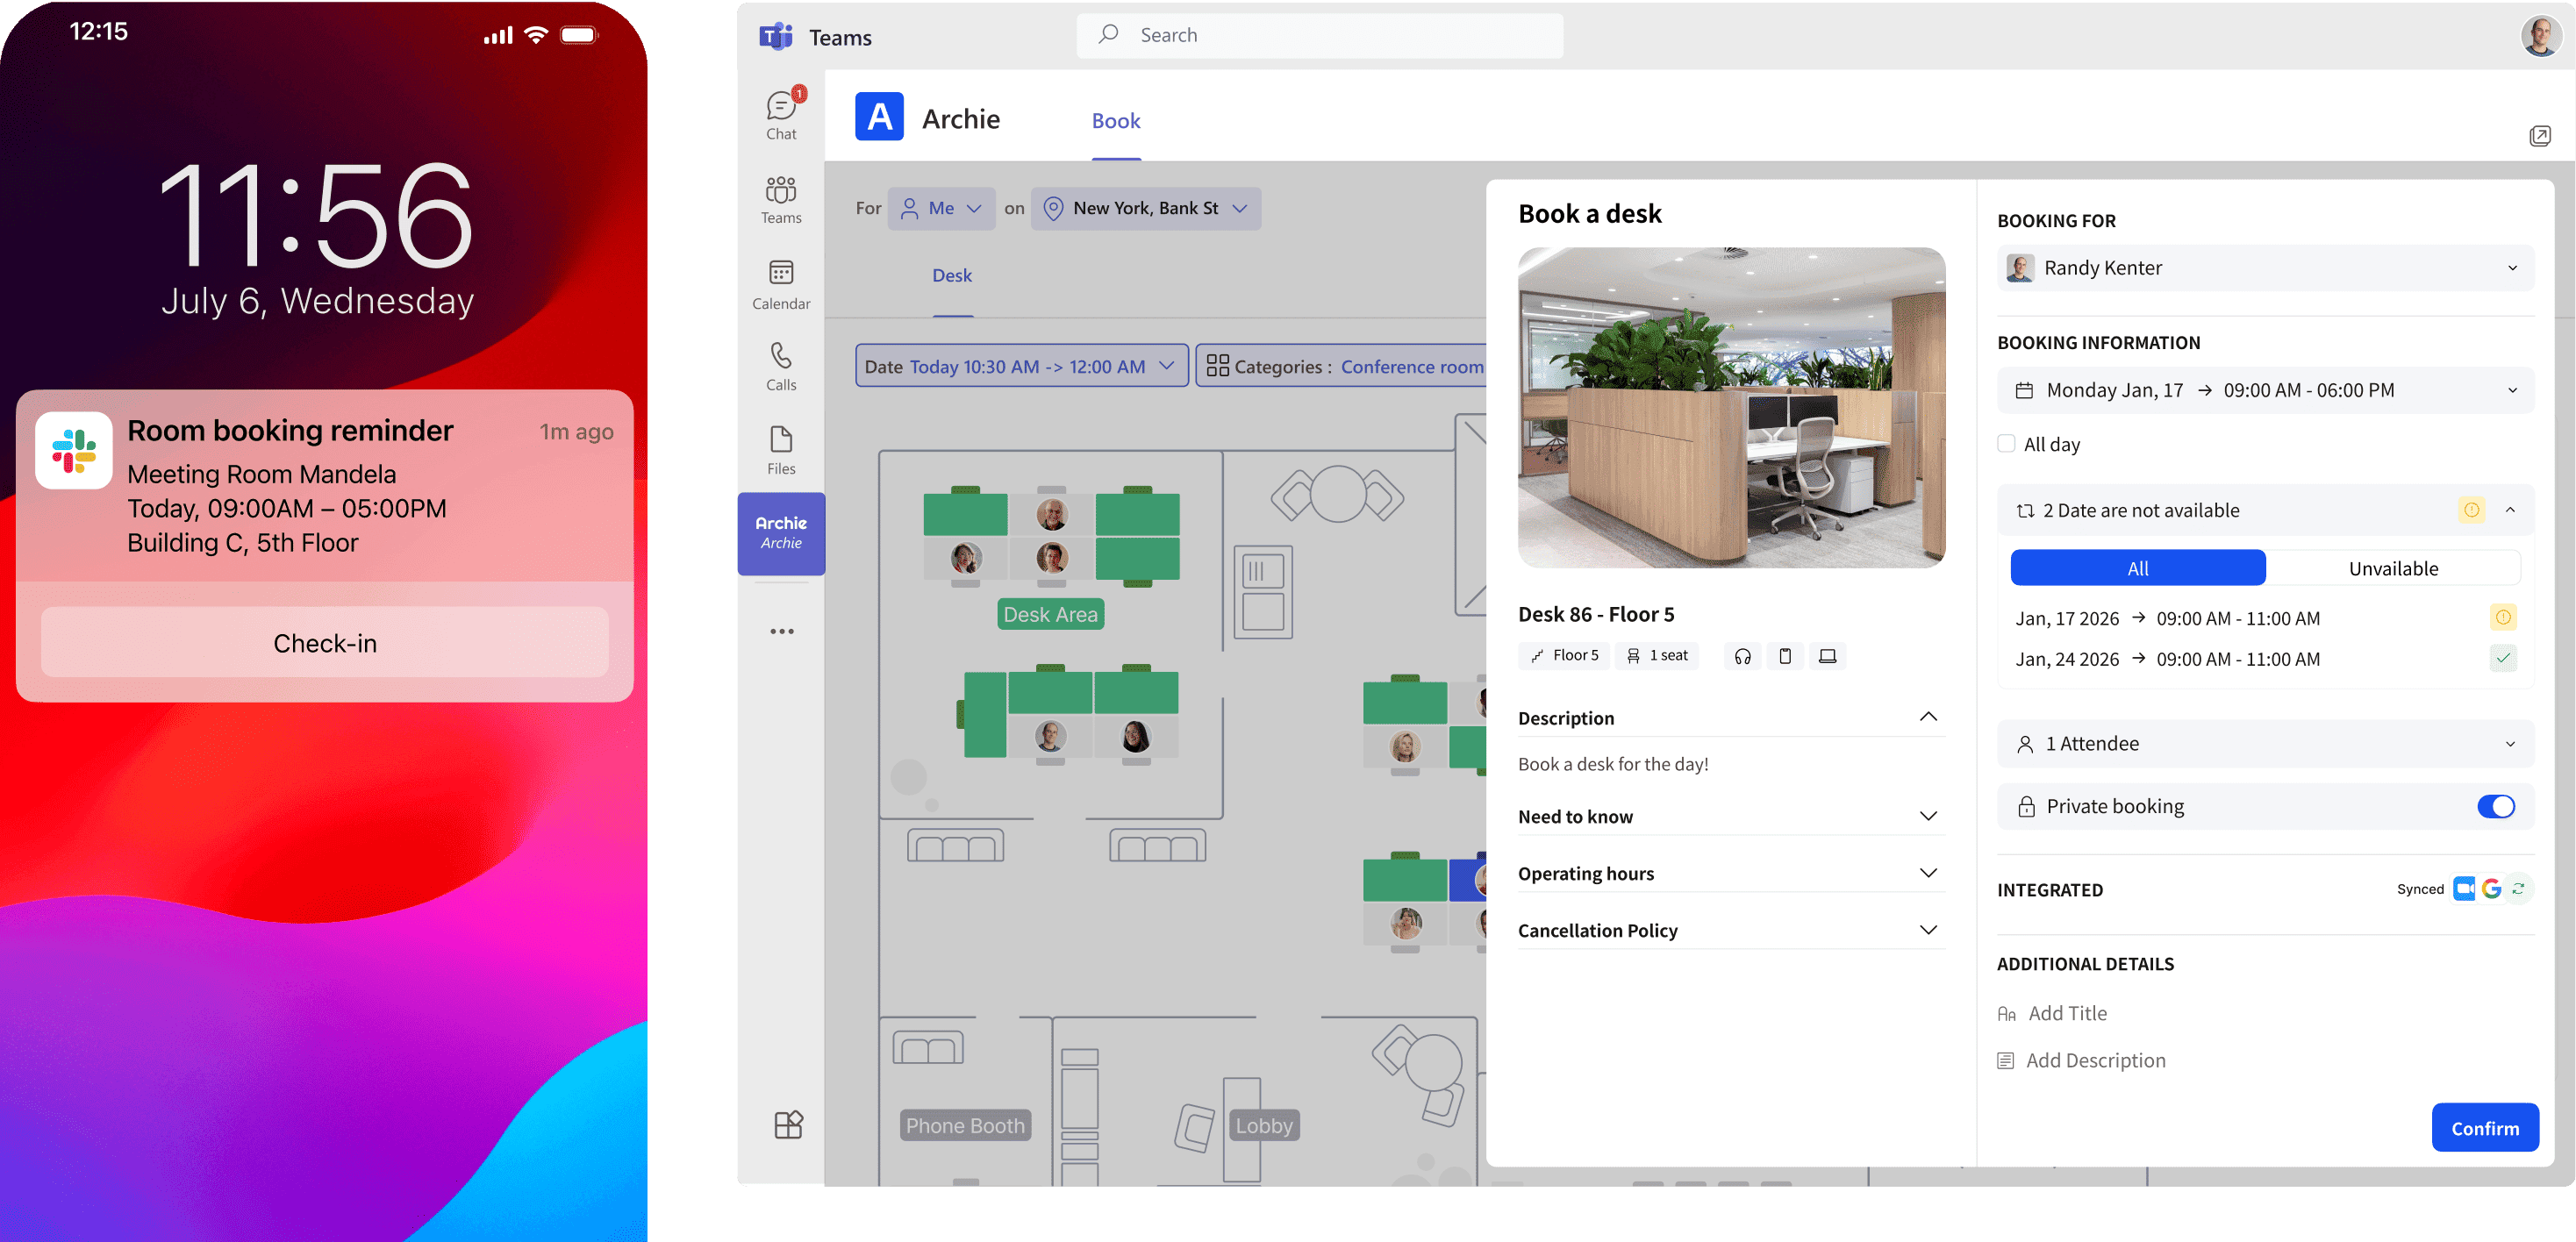The image size is (2576, 1242).
Task: Select the Desk tab
Action: [951, 275]
